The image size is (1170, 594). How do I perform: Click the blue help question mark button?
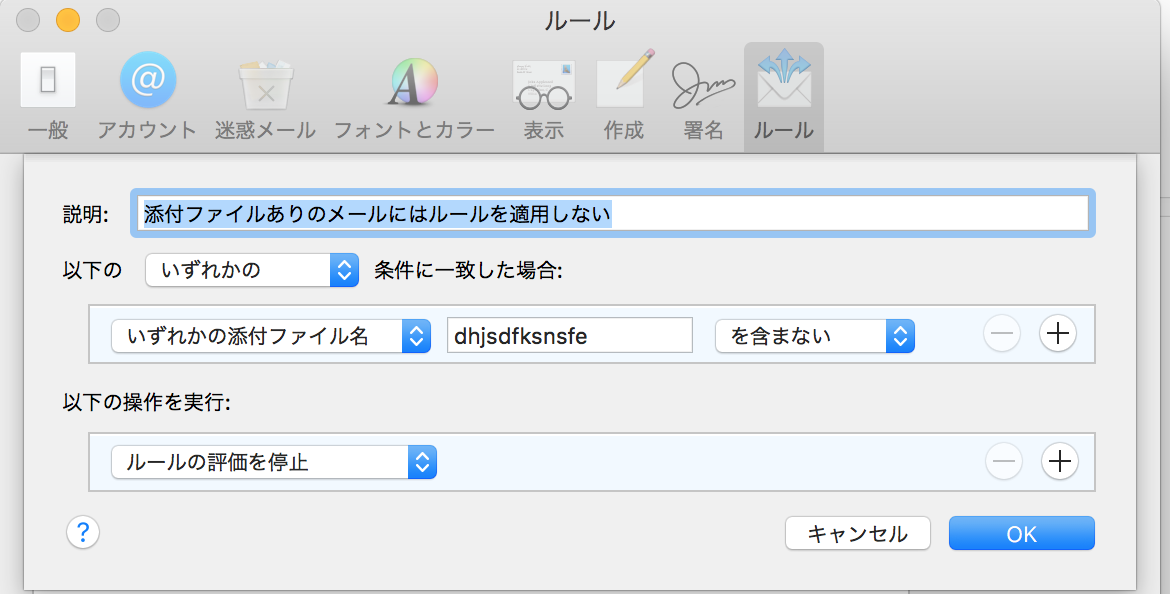pos(83,533)
